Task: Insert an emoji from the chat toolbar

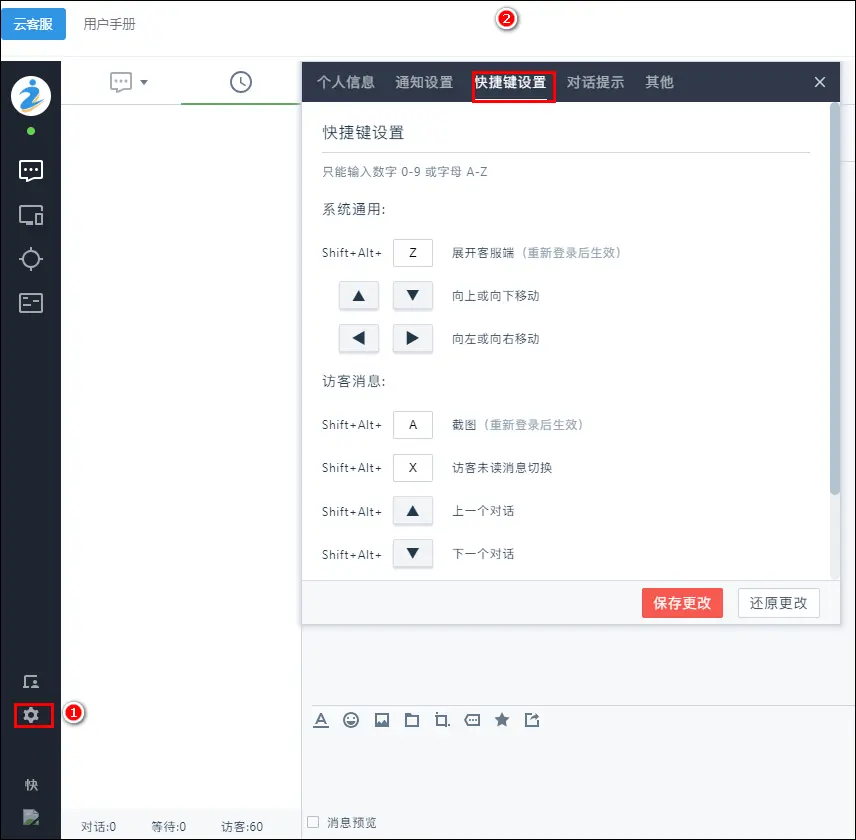Action: (351, 720)
